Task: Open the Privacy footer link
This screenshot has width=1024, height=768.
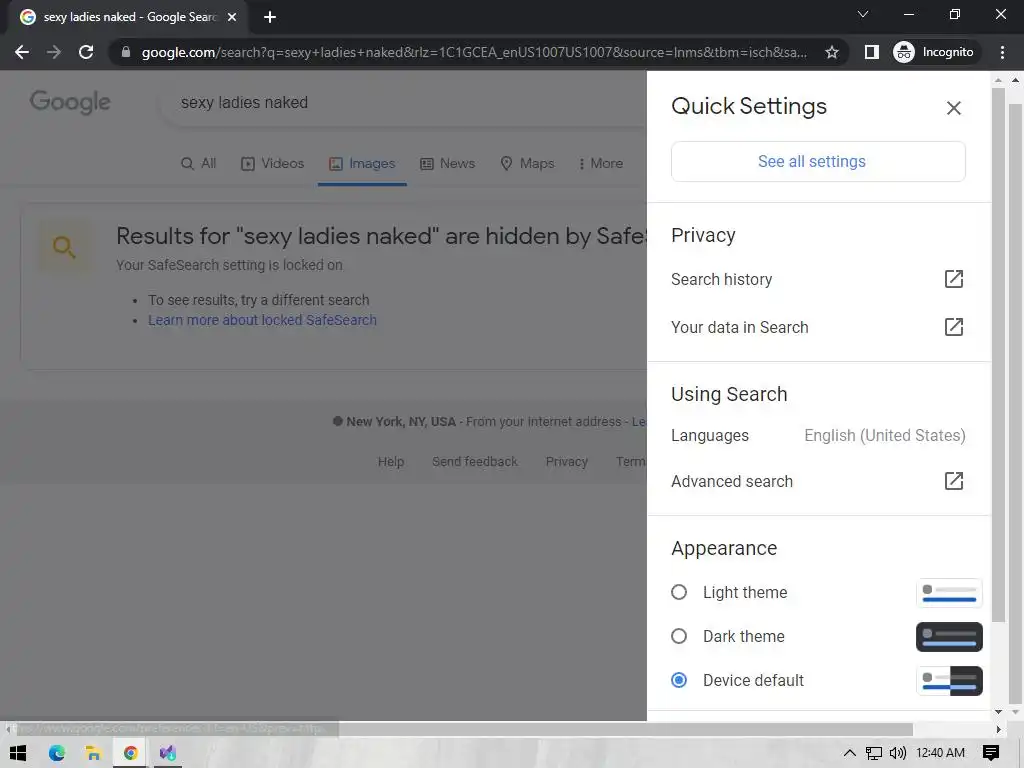Action: (566, 462)
